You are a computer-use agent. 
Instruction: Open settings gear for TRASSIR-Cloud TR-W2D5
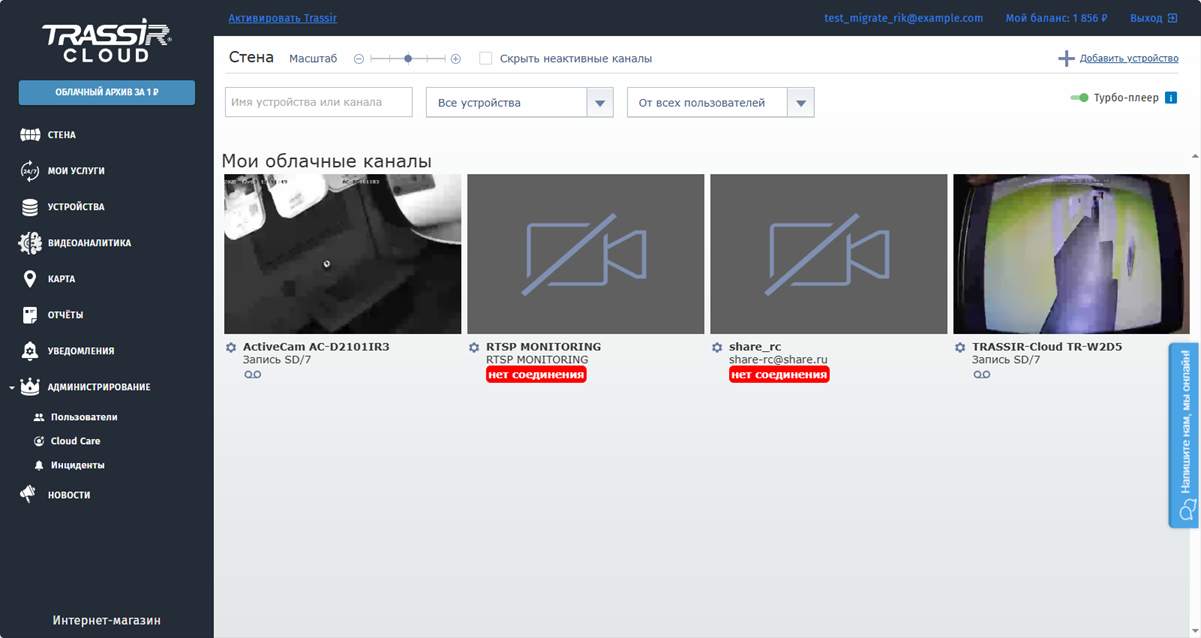(960, 347)
